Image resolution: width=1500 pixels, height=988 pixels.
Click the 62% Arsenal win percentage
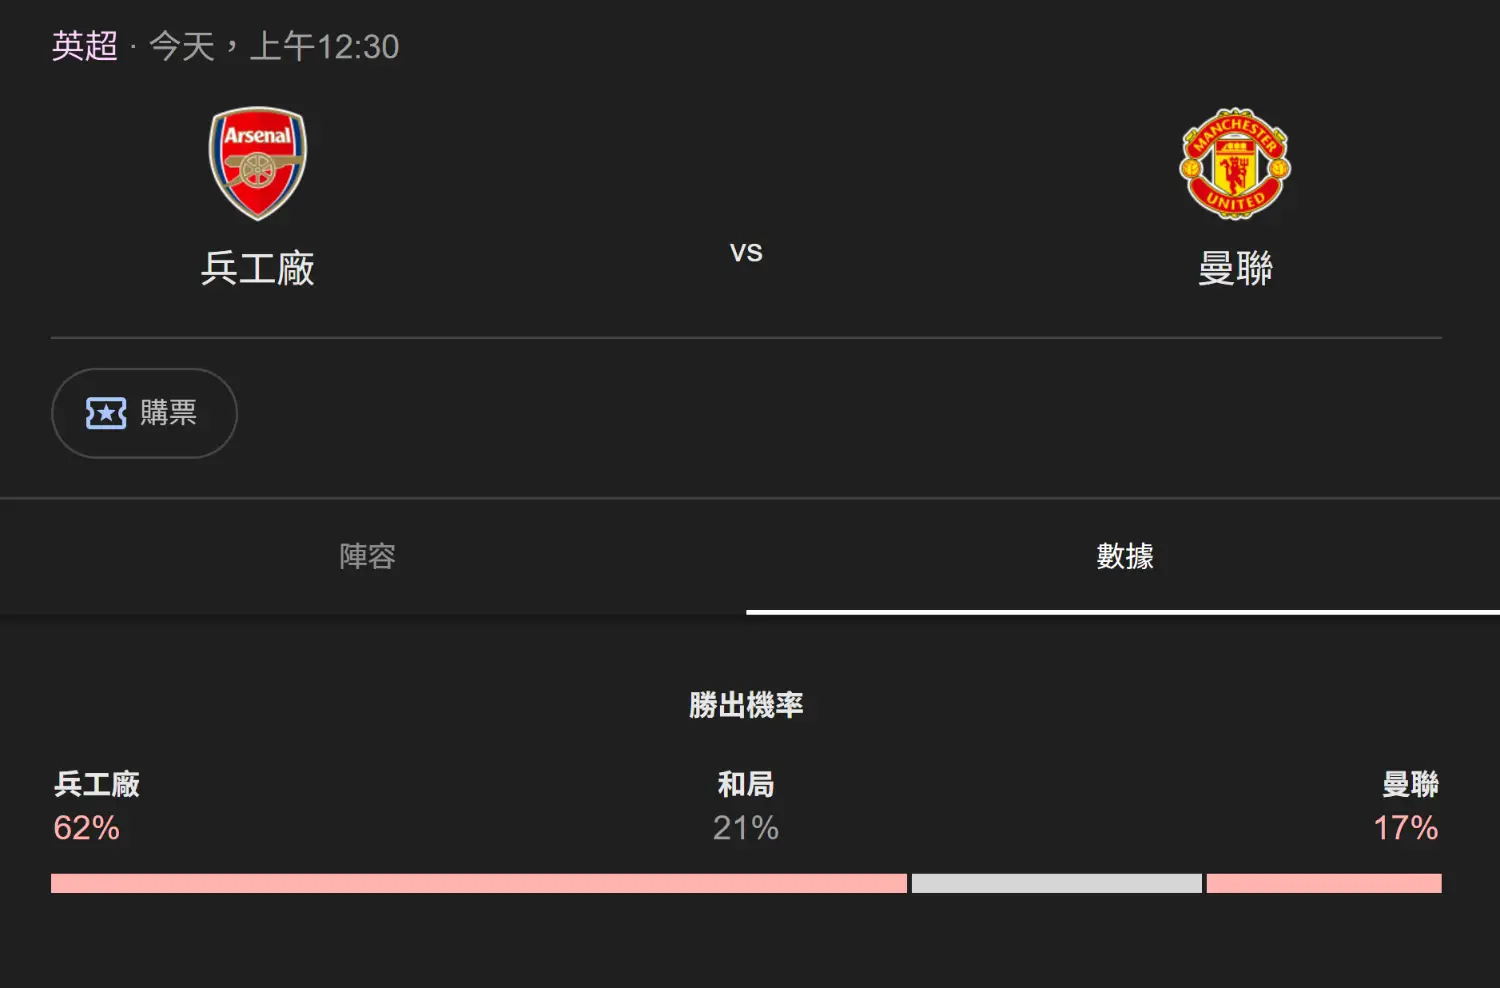[x=87, y=828]
